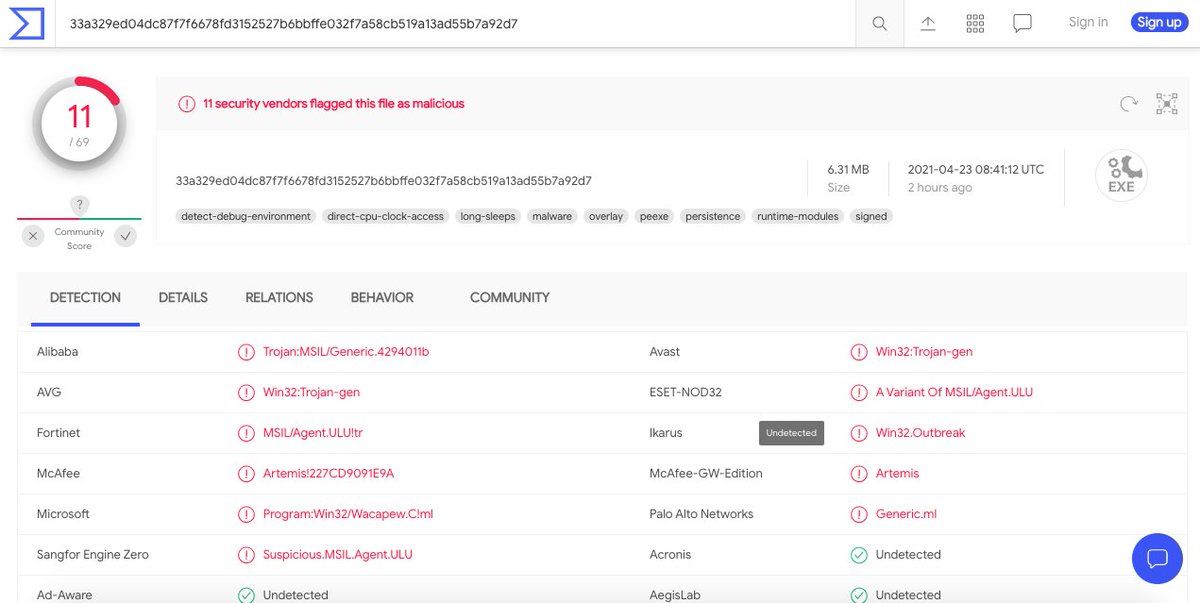Select the detect-debug-environment tag
The height and width of the screenshot is (603, 1200).
[246, 216]
